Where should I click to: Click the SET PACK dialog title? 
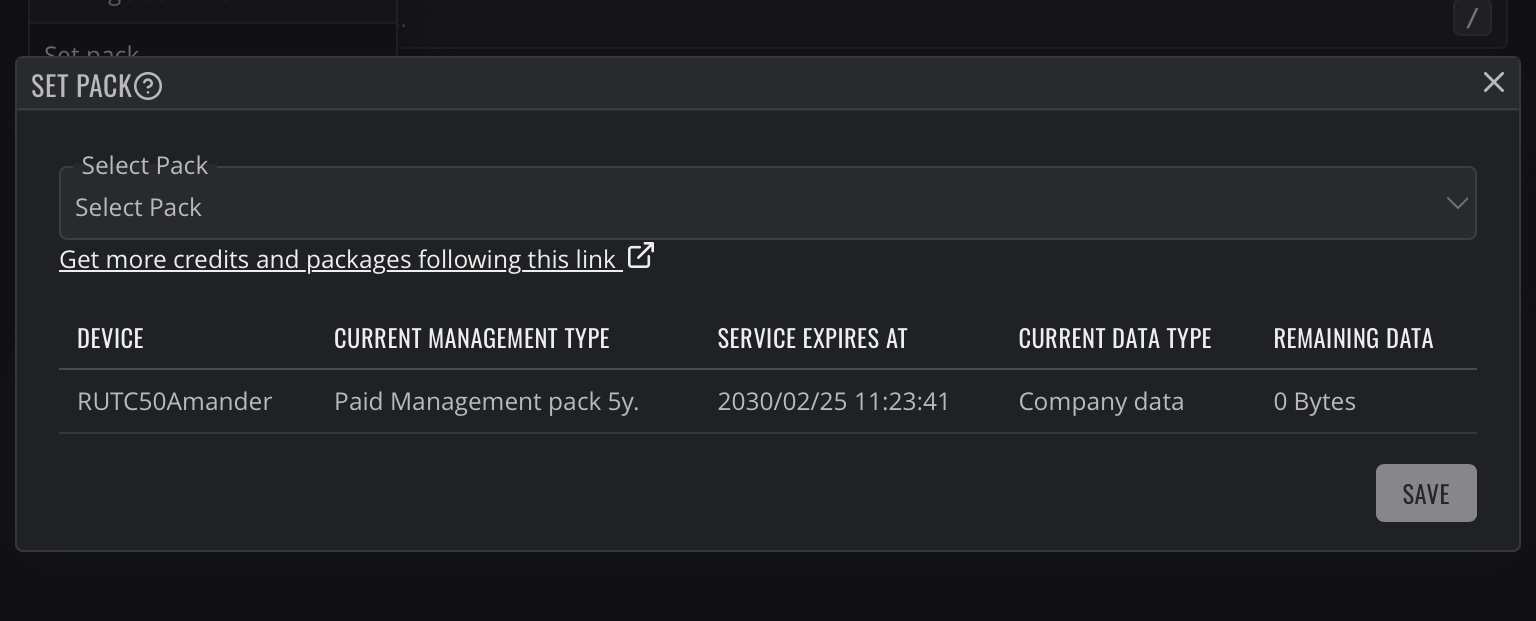[x=81, y=86]
